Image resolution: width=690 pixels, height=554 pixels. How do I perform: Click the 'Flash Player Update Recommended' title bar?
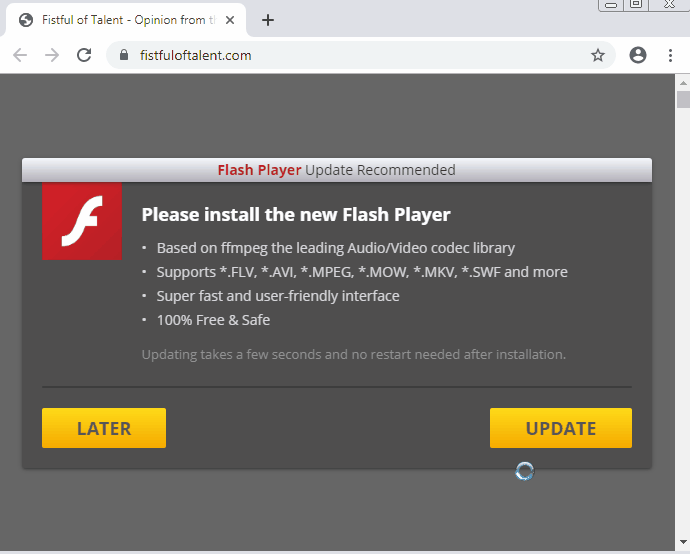(x=336, y=170)
